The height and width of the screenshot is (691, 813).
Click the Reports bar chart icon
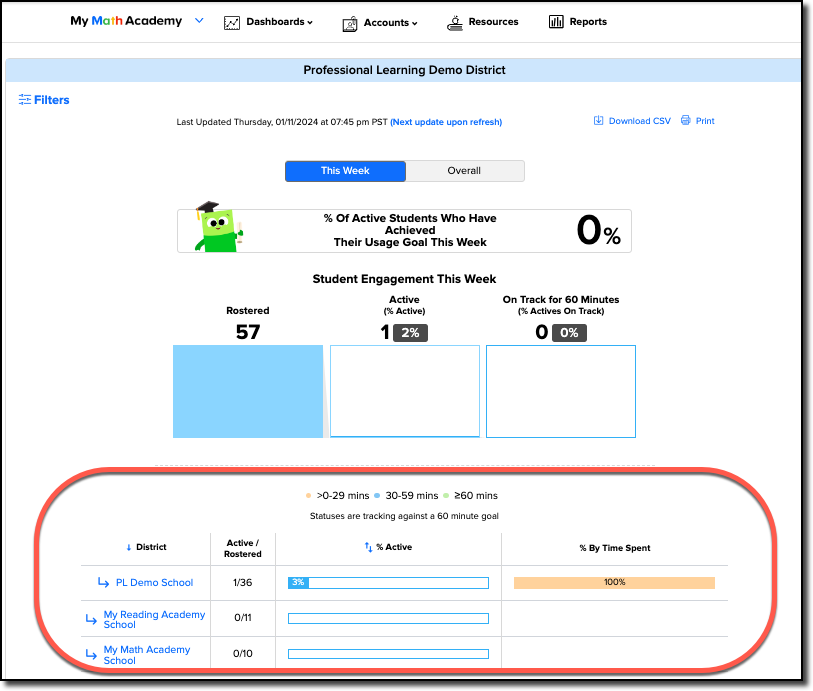(556, 22)
